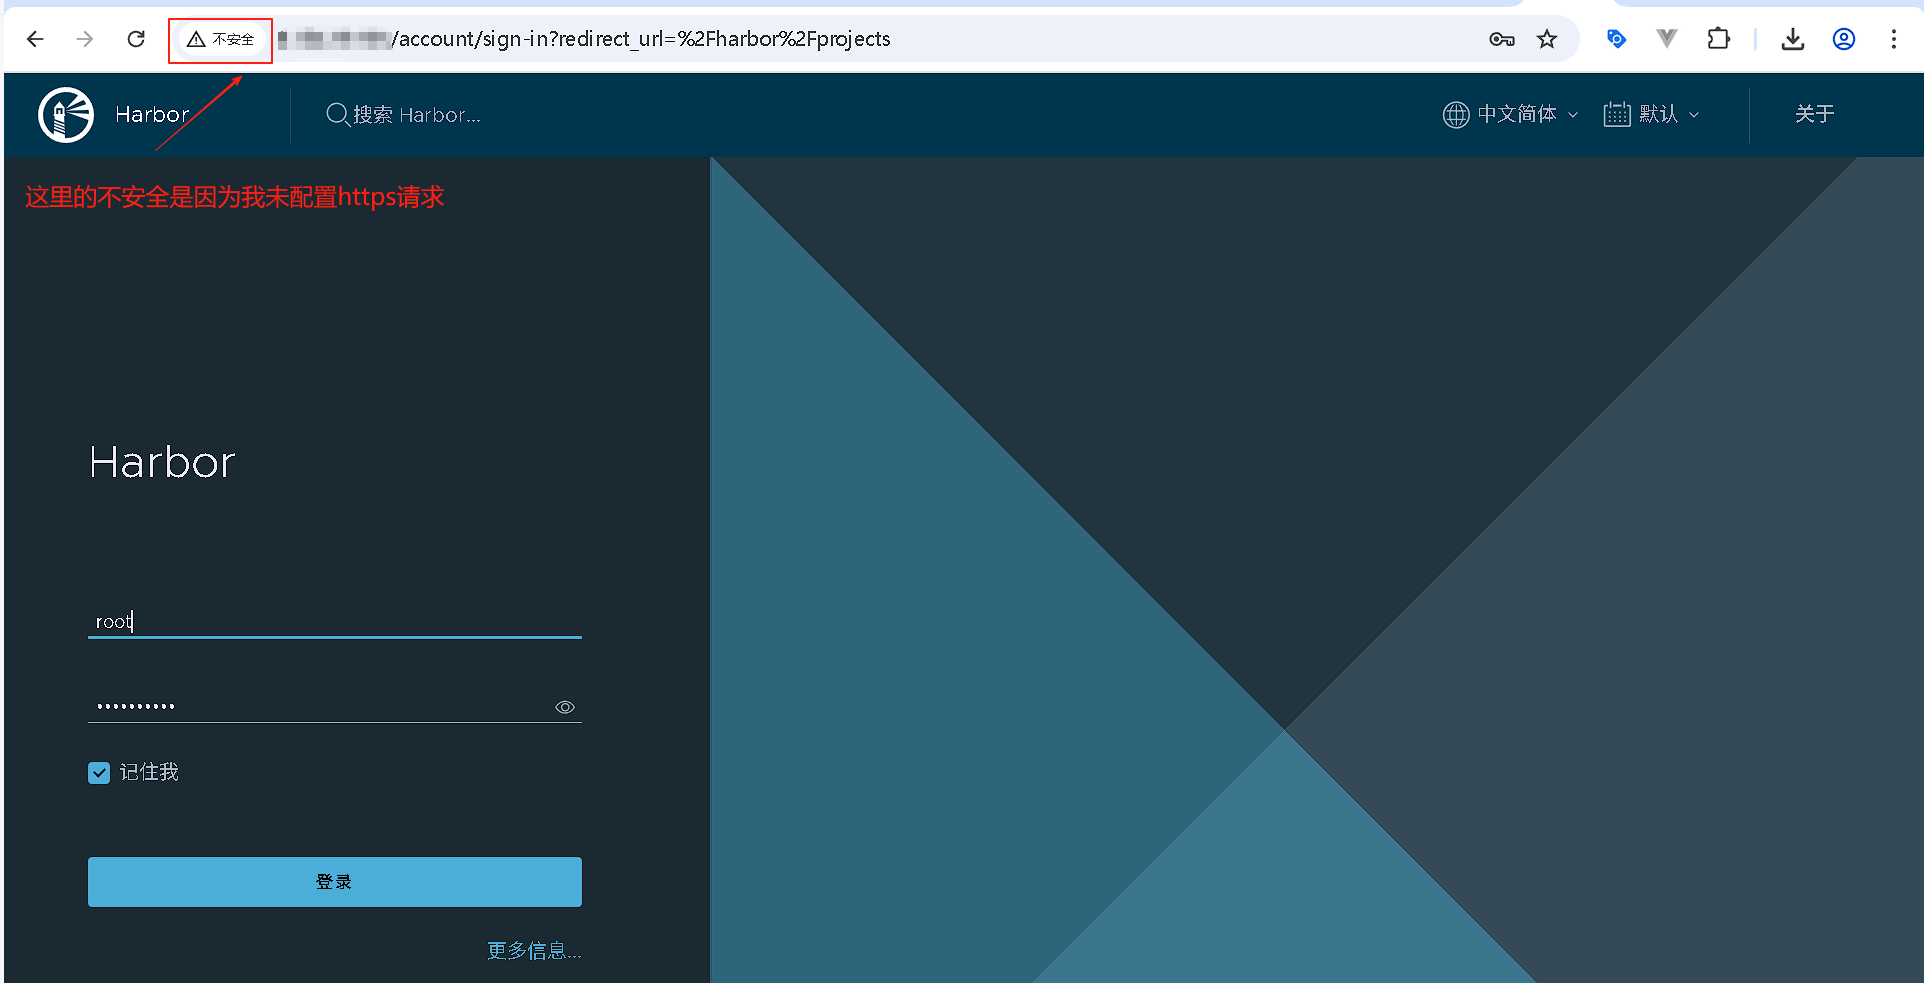Image resolution: width=1924 pixels, height=983 pixels.
Task: Uncheck the 记住我 remember me checkbox
Action: pos(99,772)
